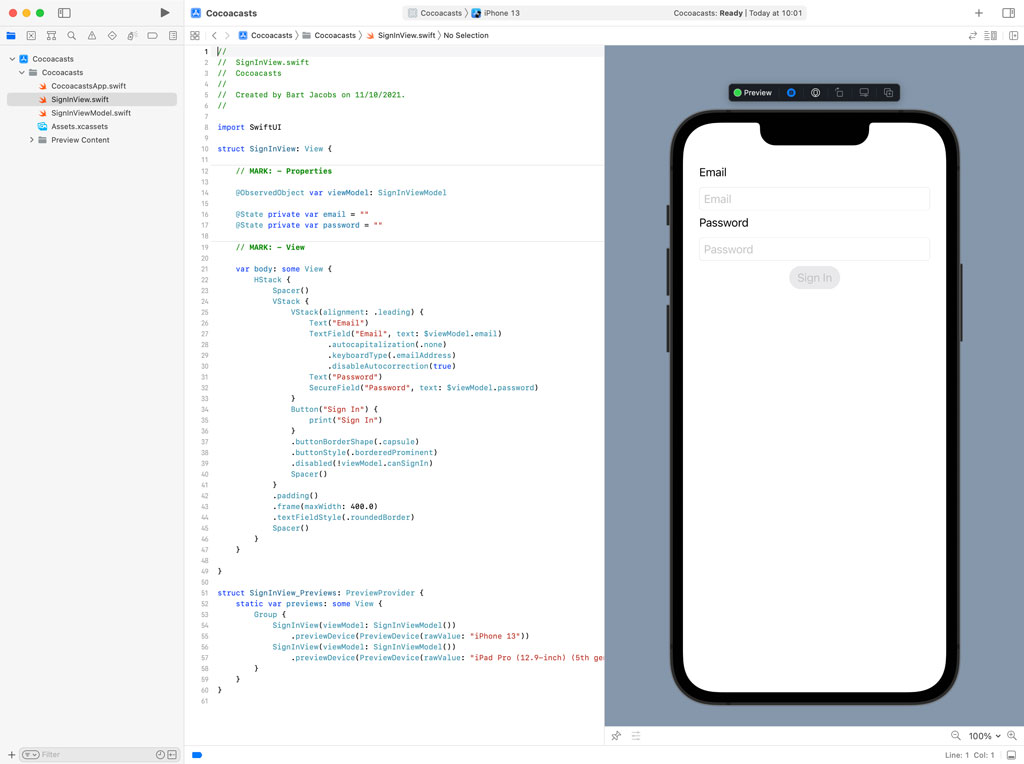The image size is (1024, 764).
Task: Open the Project navigator folder icon
Action: [11, 35]
